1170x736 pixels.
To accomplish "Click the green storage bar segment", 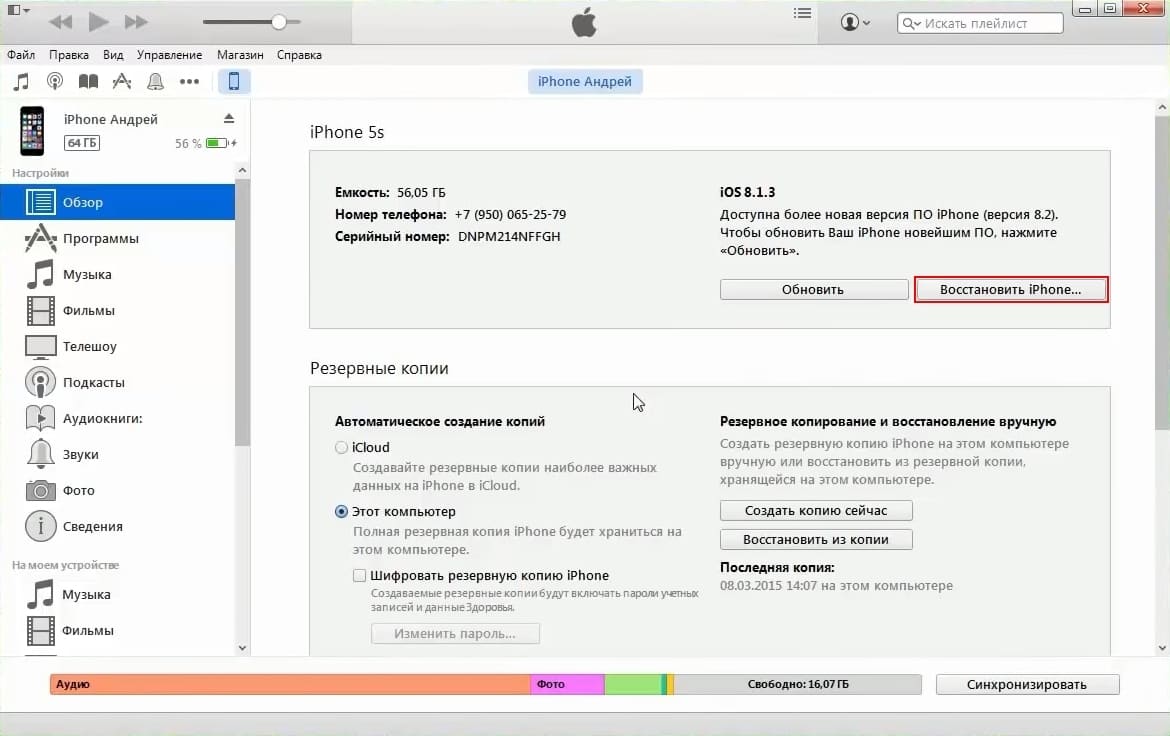I will tap(633, 684).
